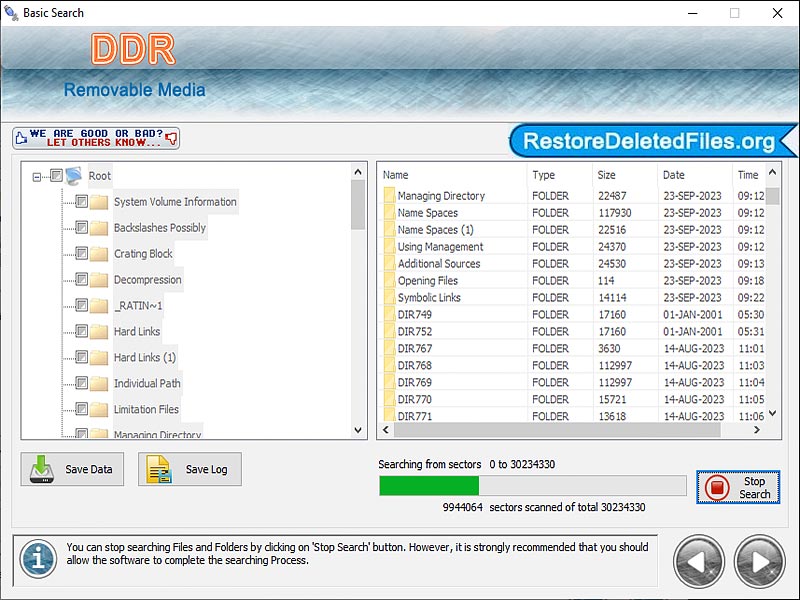Screen dimensions: 800x600
Task: Click the down arrow of the tree scrollbar
Action: coord(358,431)
